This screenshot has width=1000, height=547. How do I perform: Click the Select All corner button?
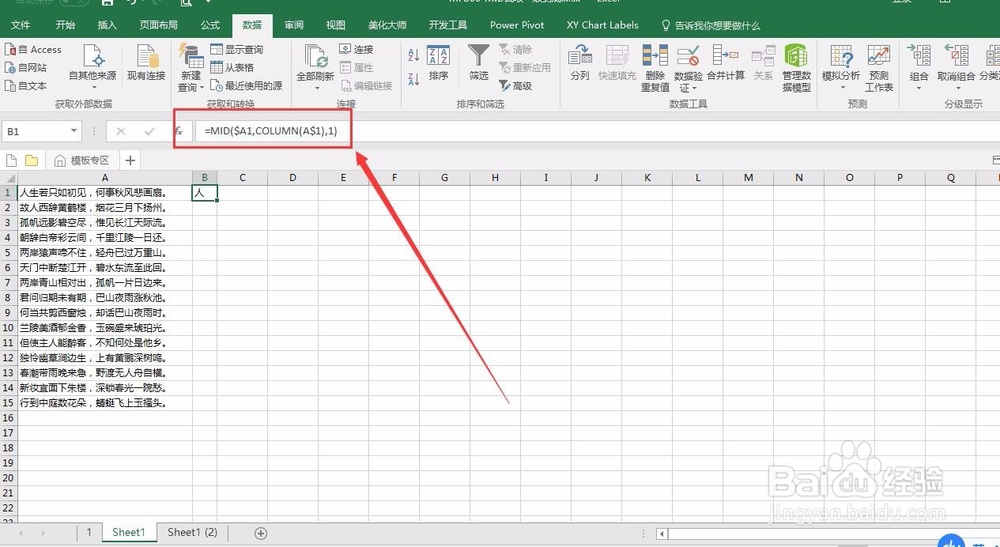[8, 178]
